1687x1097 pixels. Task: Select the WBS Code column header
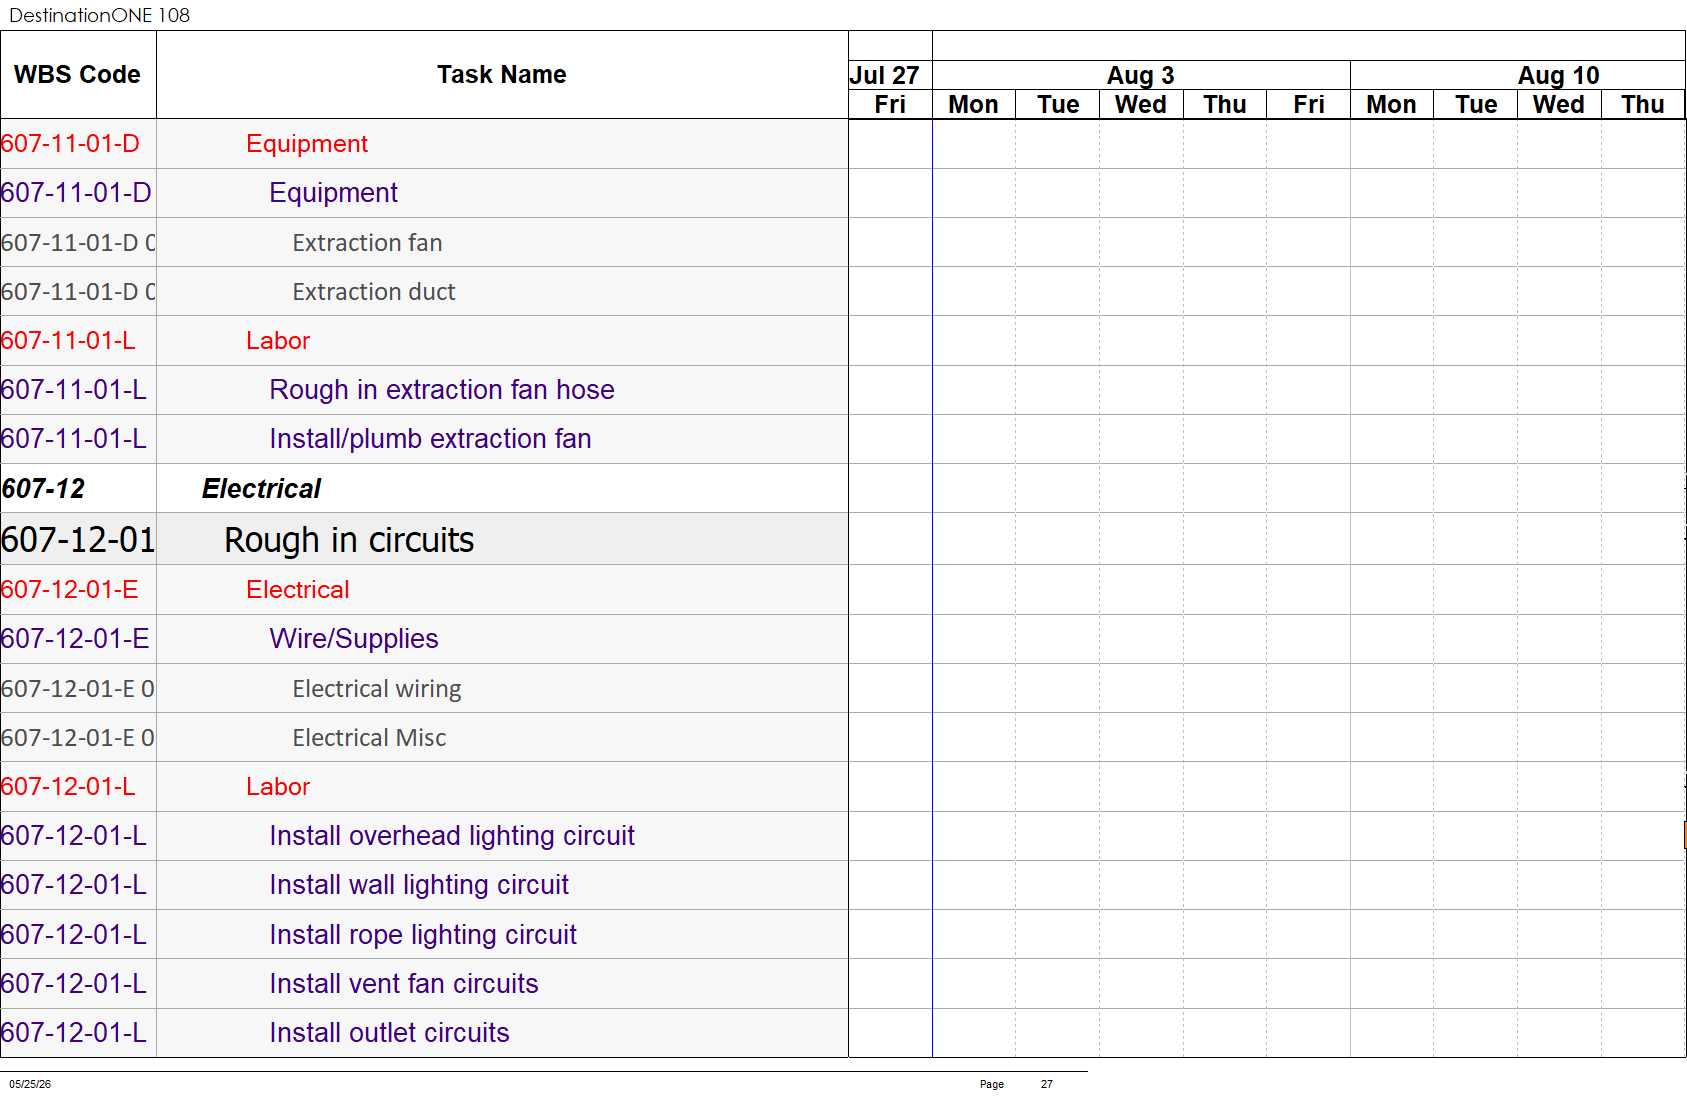point(78,75)
